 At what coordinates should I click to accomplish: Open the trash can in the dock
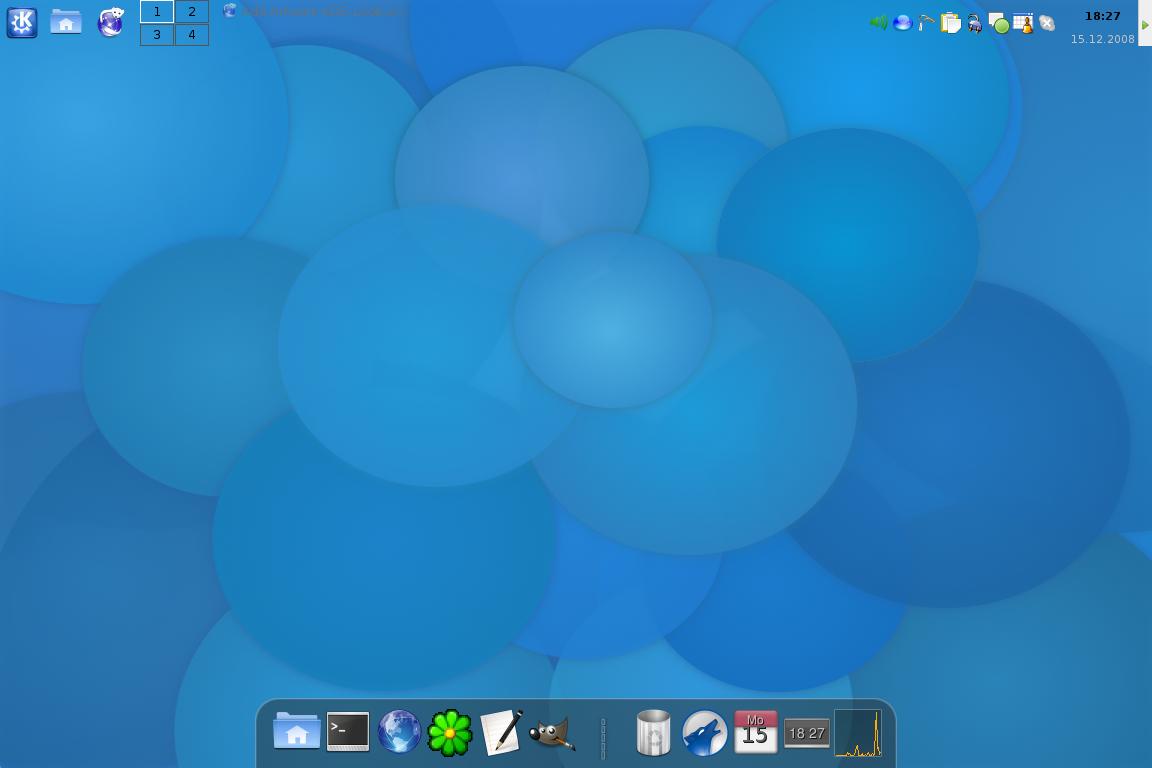pyautogui.click(x=653, y=732)
